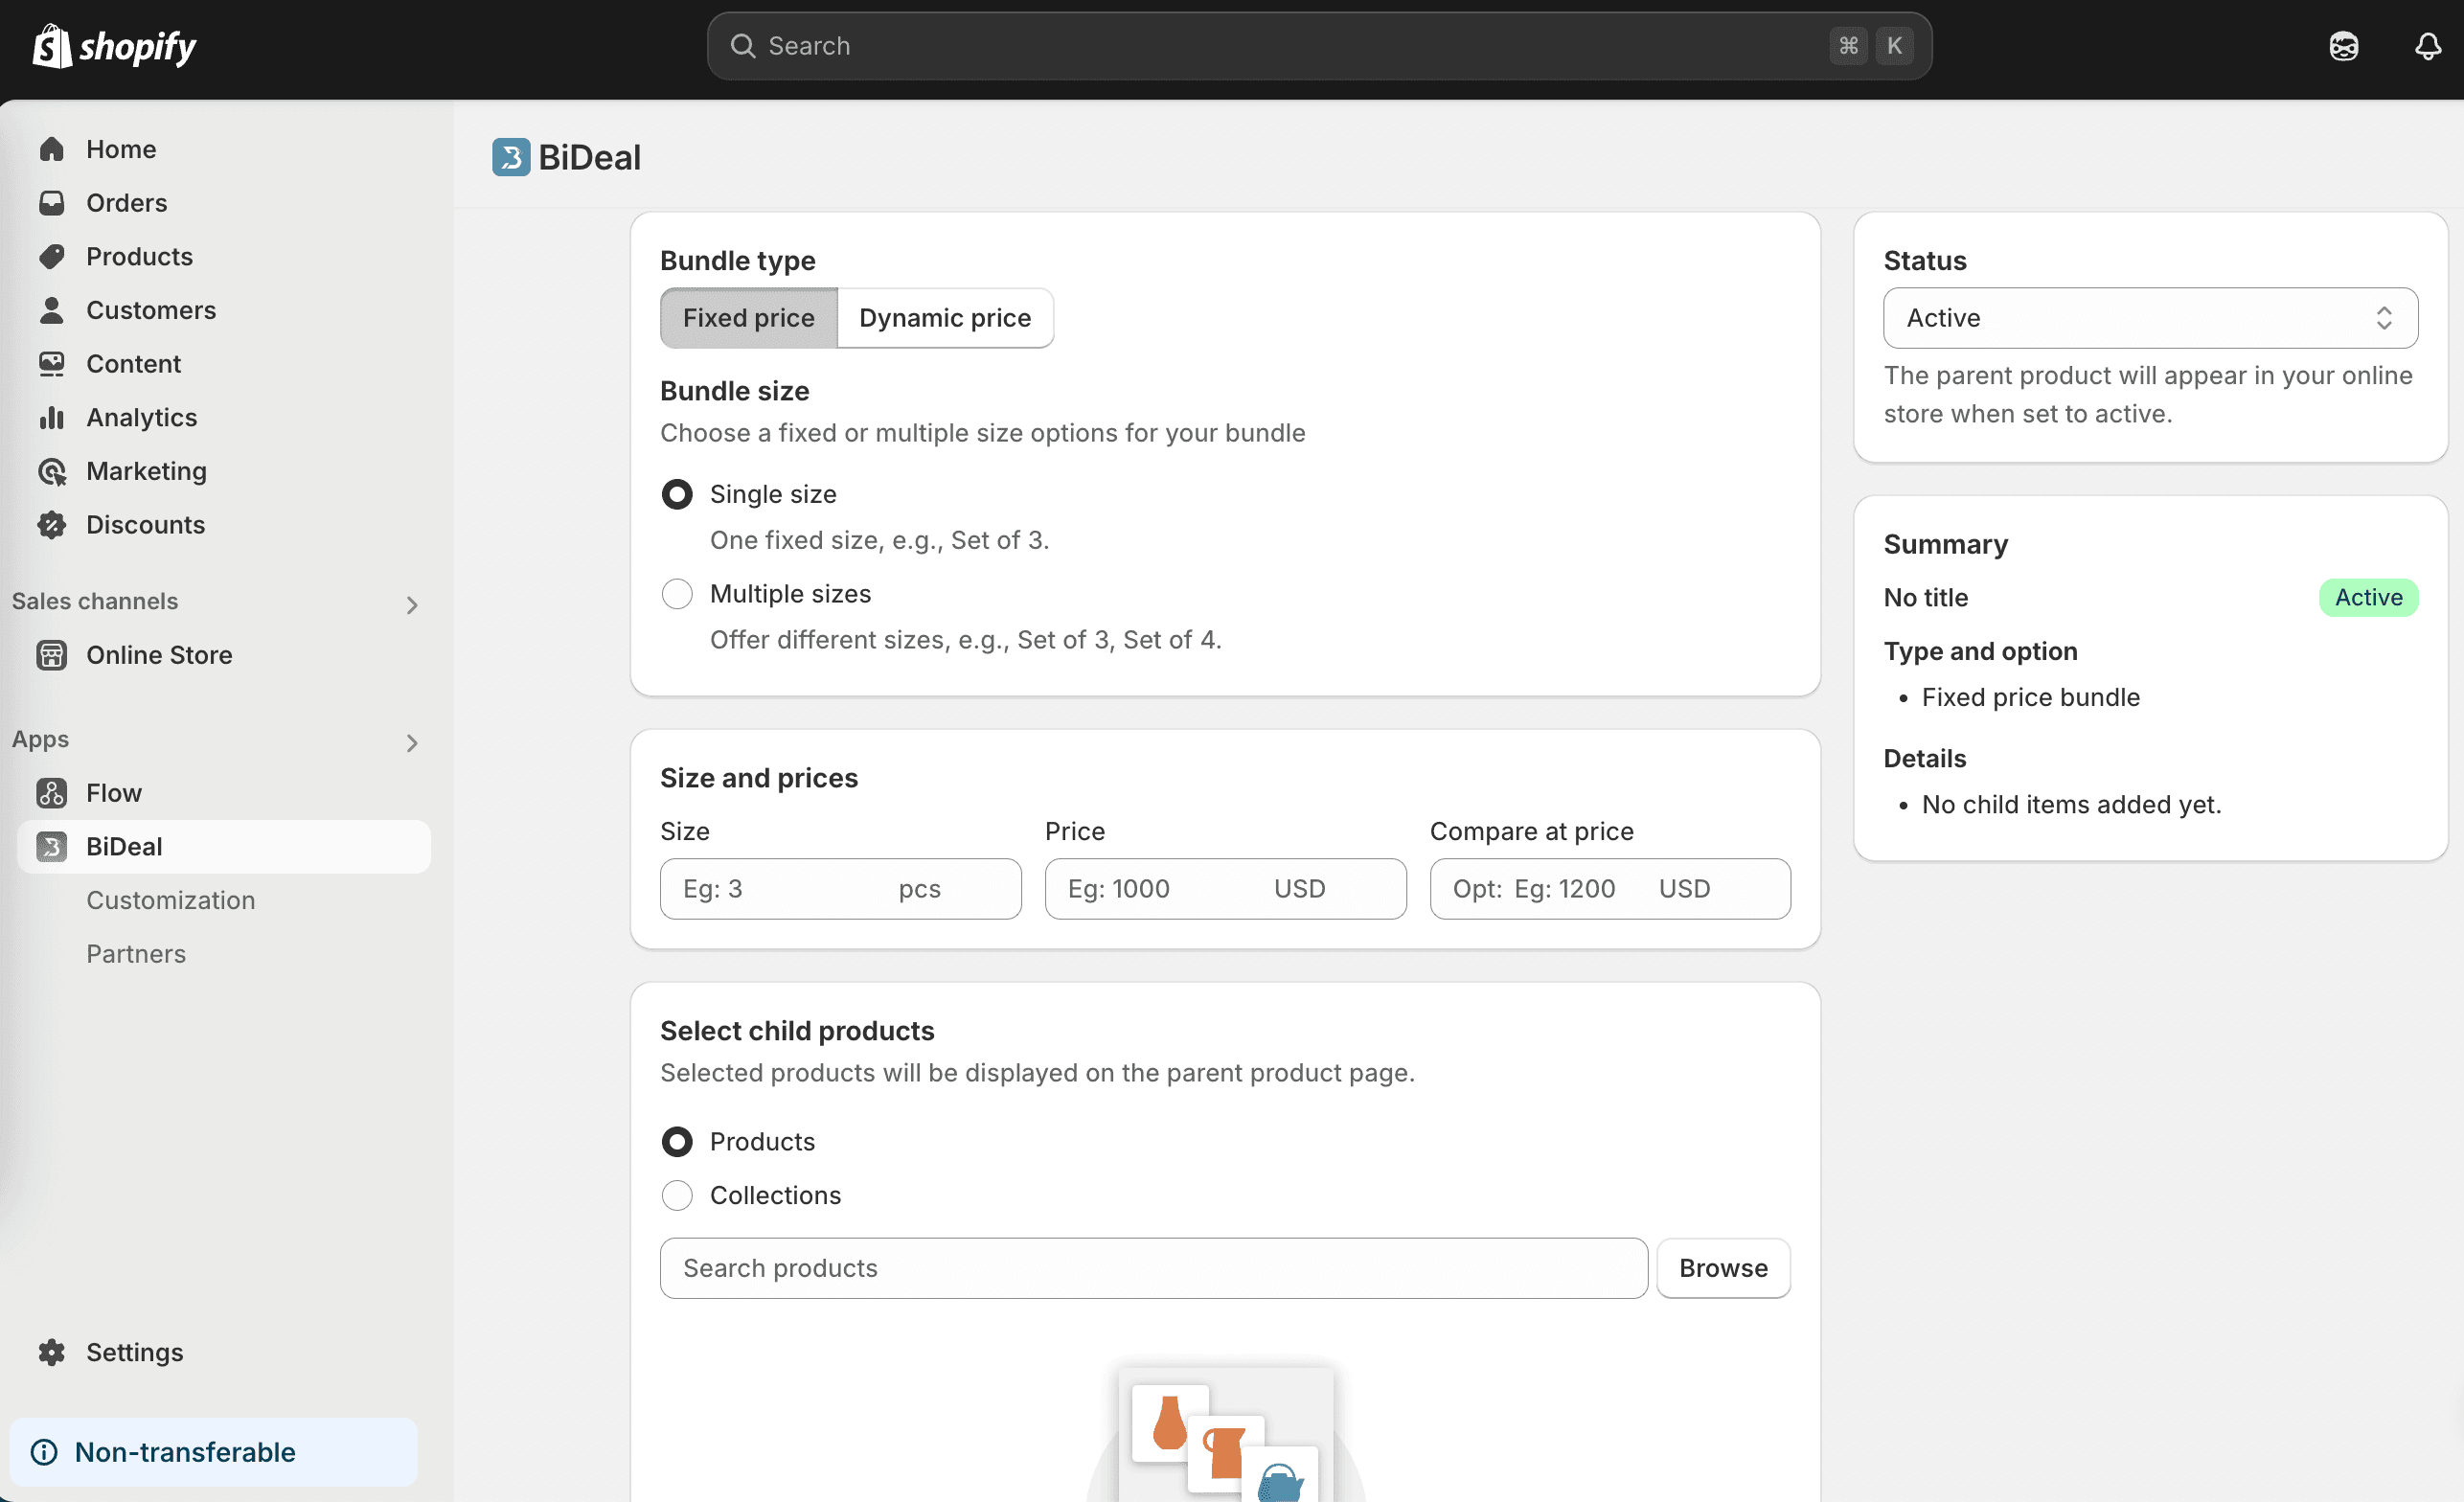Click the Customers person icon
The image size is (2464, 1502).
pyautogui.click(x=52, y=310)
